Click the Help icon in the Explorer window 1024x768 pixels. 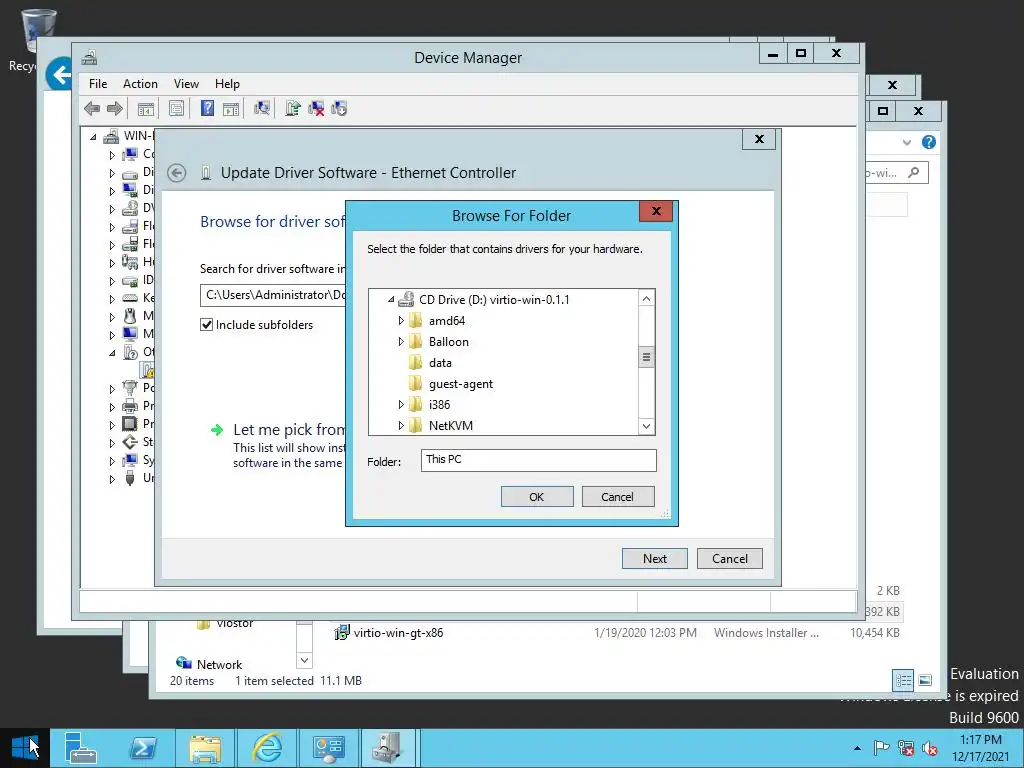click(x=929, y=142)
